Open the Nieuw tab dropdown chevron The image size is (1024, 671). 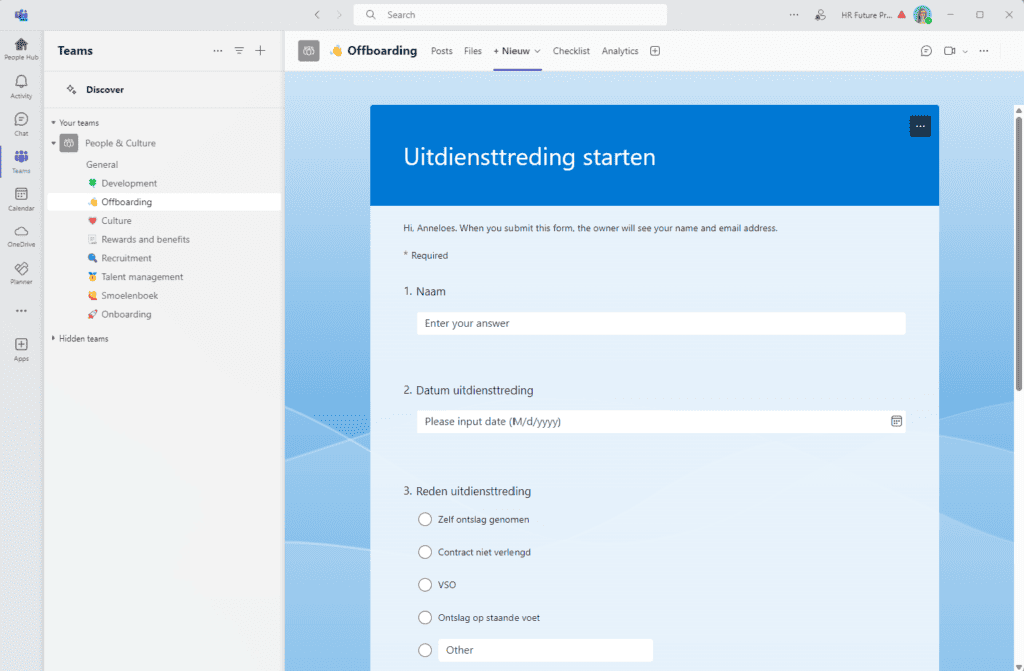tap(537, 51)
